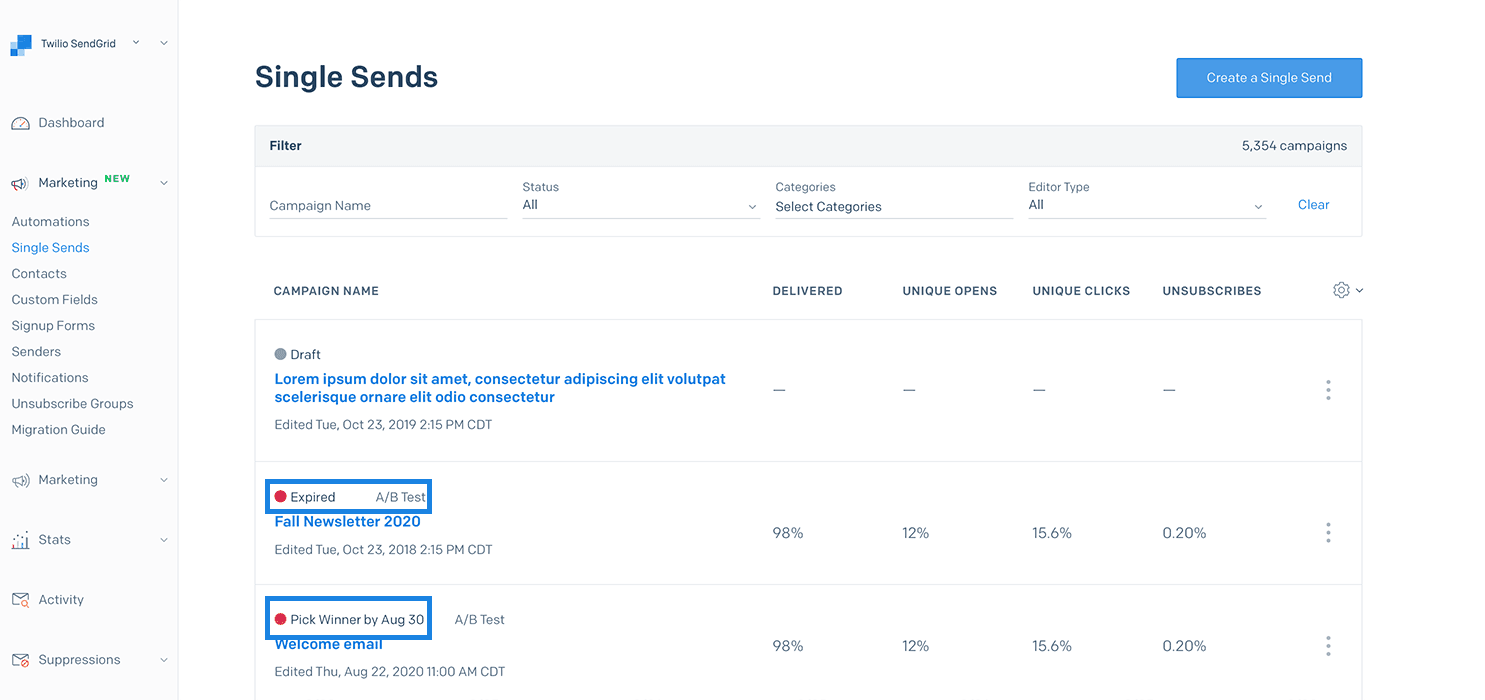Screen dimensions: 1485x700
Task: Select Single Sends in the sidebar
Action: click(x=50, y=247)
